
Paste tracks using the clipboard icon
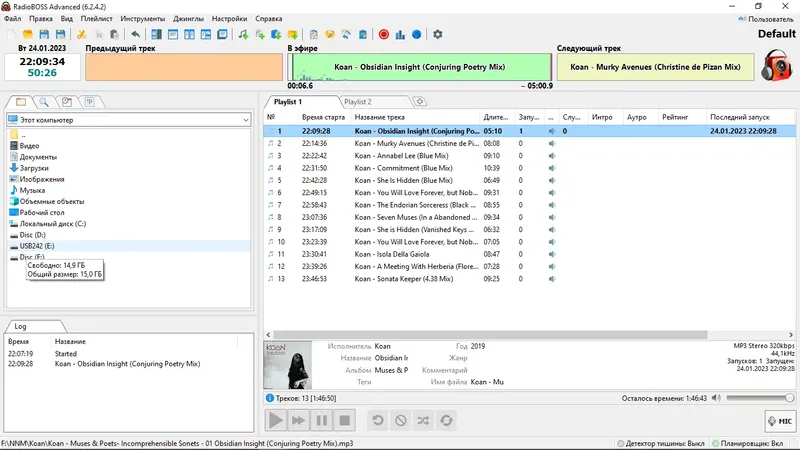click(115, 34)
